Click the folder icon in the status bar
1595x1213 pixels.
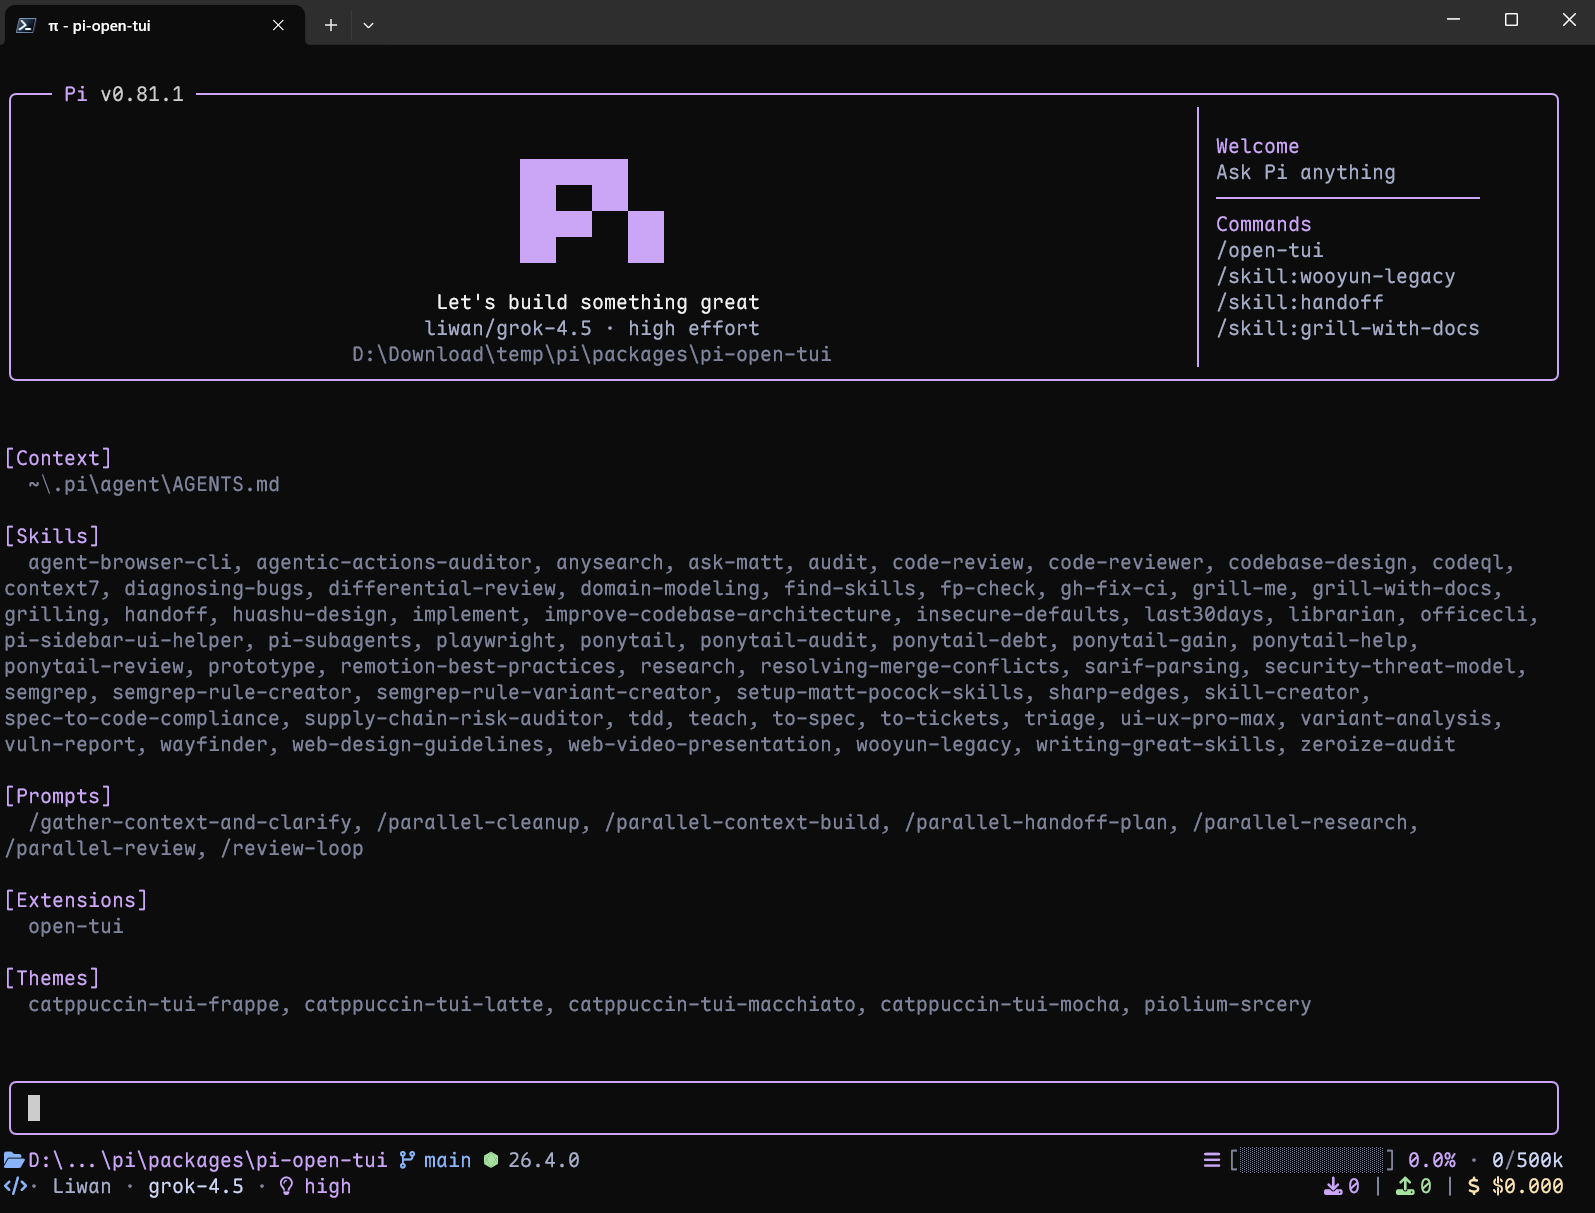(x=14, y=1160)
